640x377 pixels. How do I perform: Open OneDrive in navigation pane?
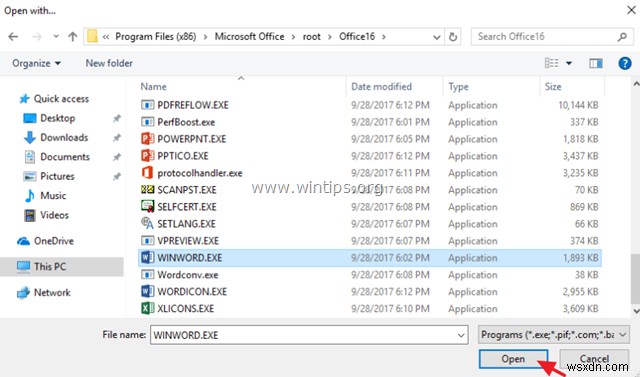tap(45, 241)
